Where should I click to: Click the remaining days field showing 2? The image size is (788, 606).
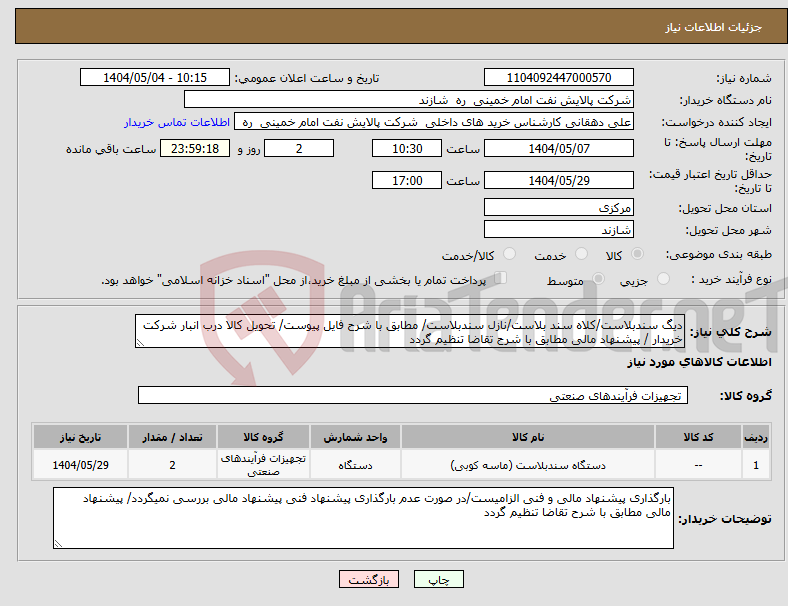(299, 148)
